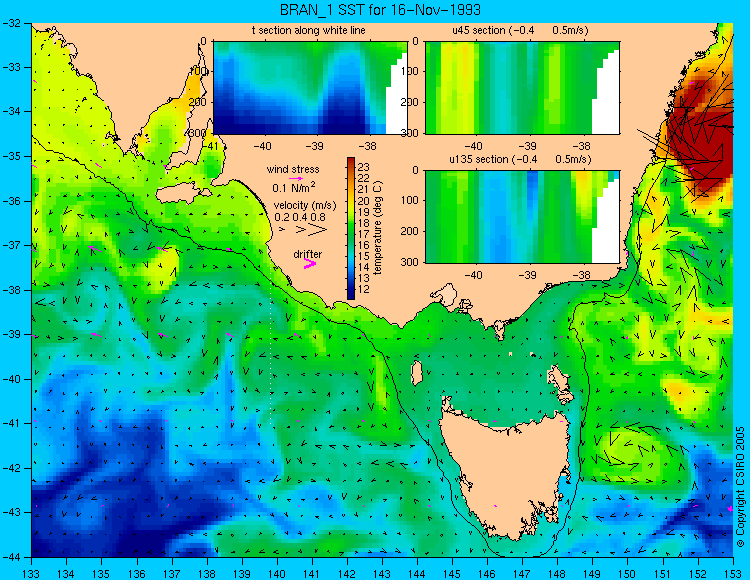Click longitude axis label '144'
The image size is (750, 580).
click(417, 574)
